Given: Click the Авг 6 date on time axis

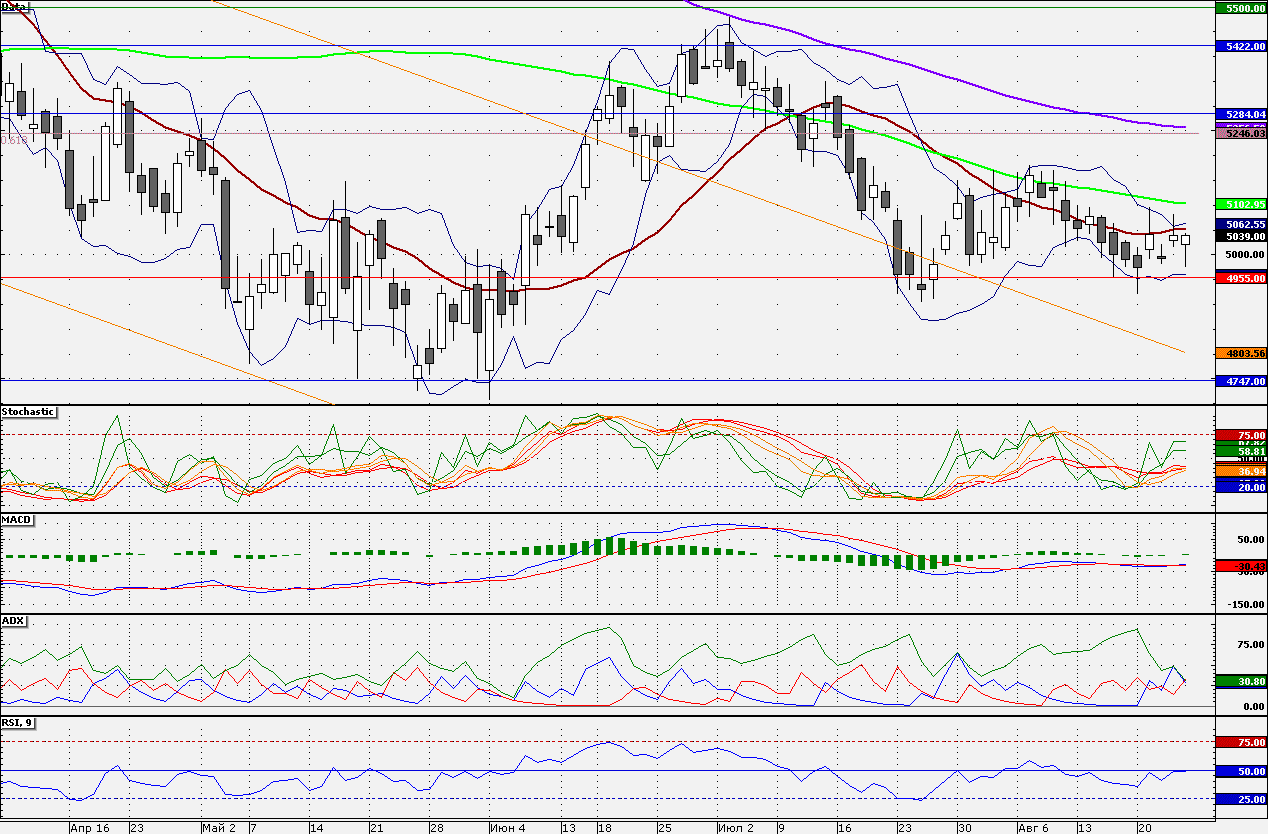Looking at the screenshot, I should pos(1034,828).
